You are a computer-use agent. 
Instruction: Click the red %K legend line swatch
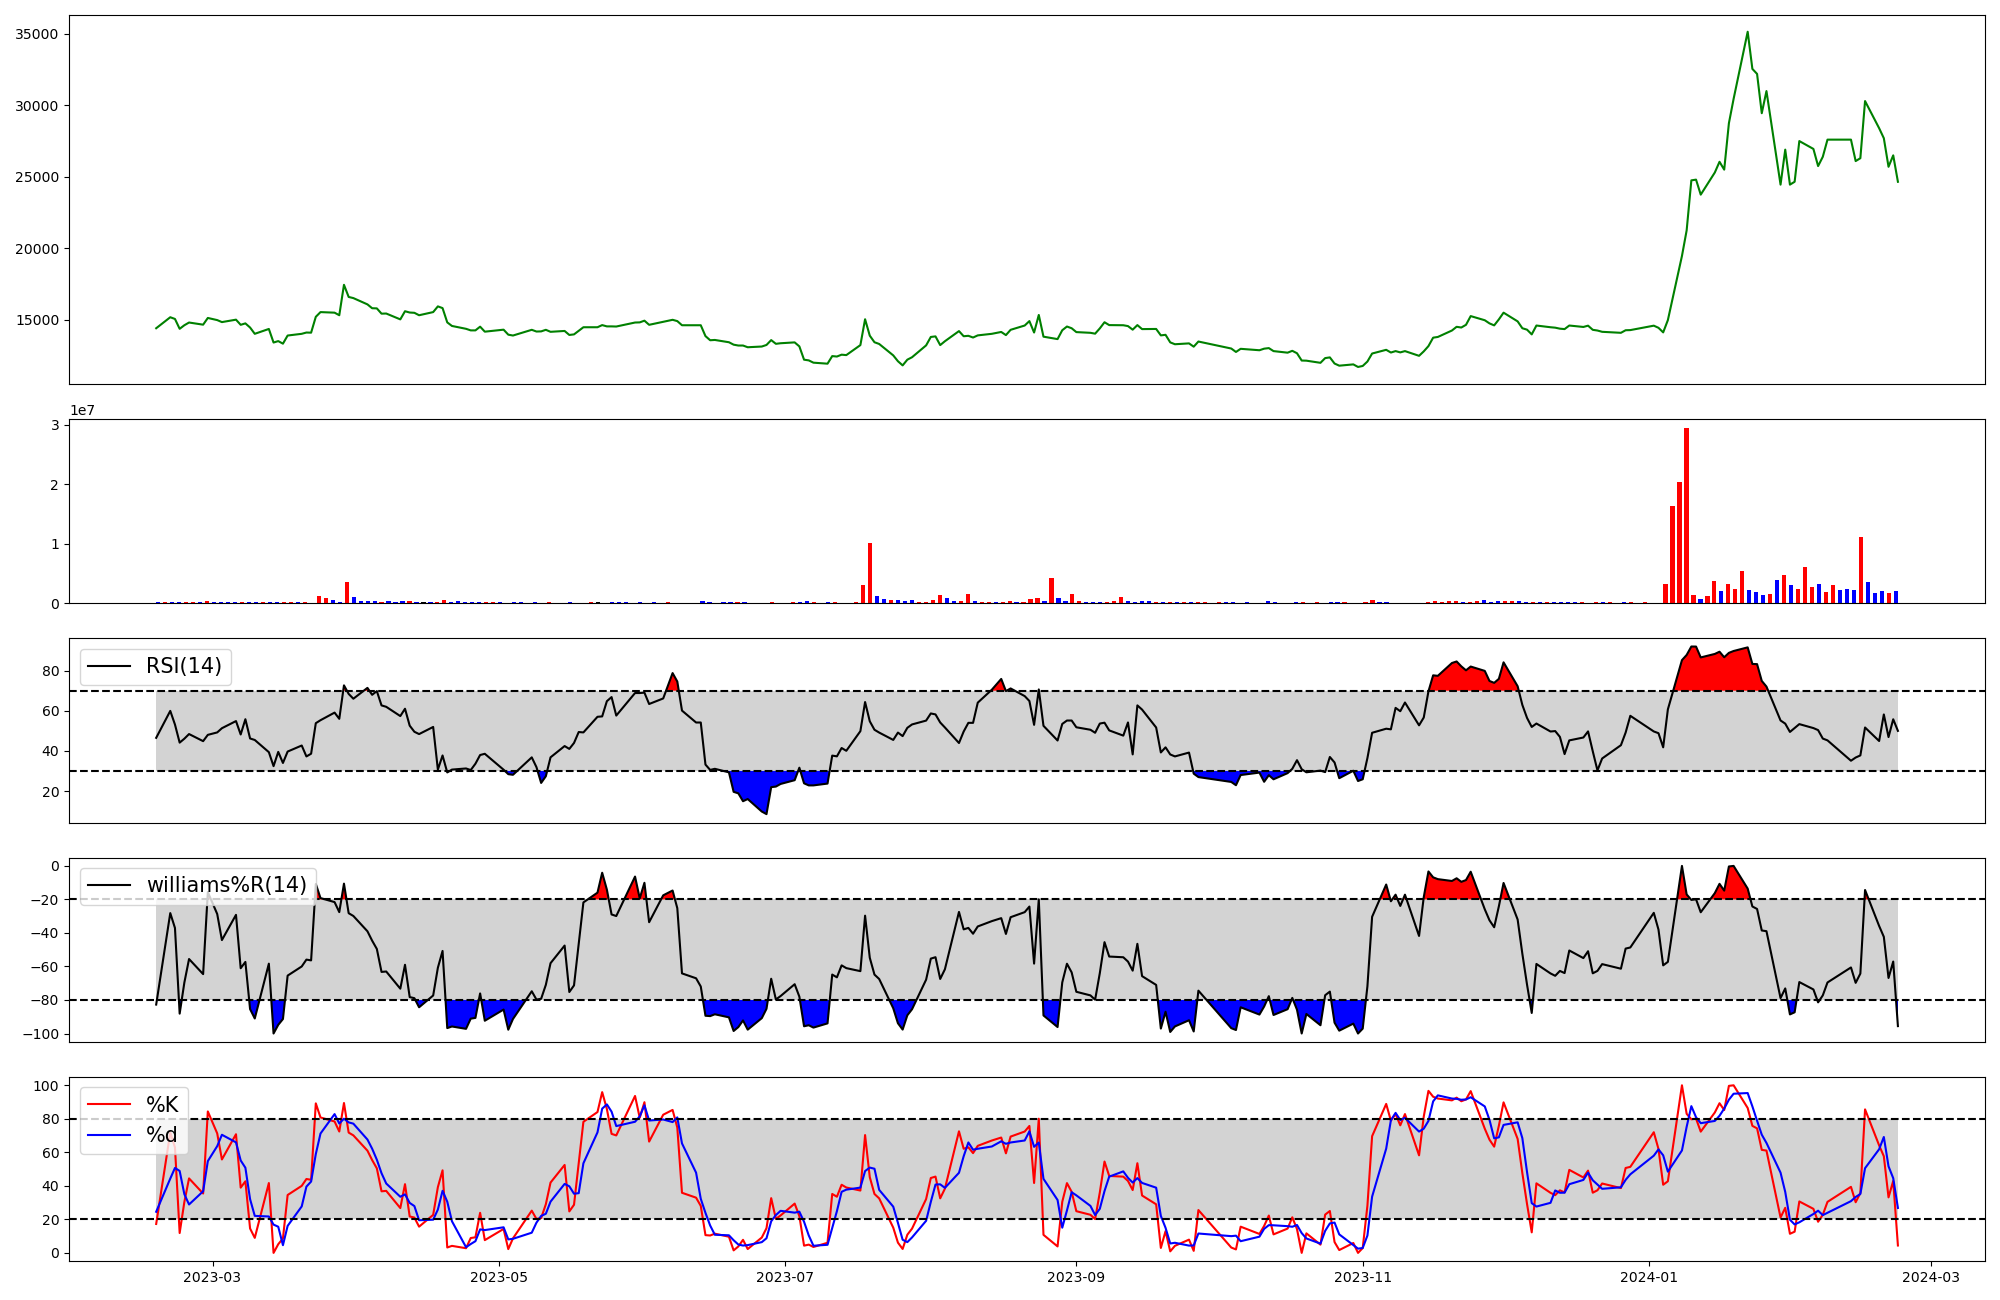click(x=109, y=1105)
